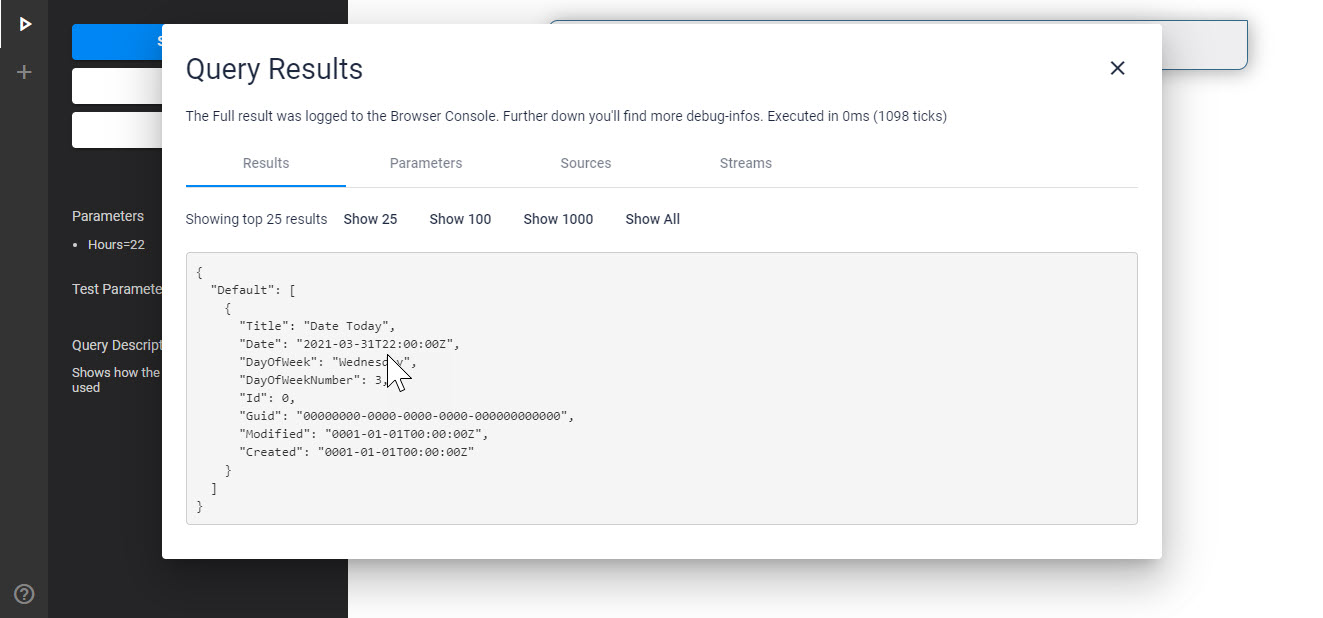Screen dimensions: 1323x618
Task: Click the "DayOfWeekNumber" line
Action: [314, 380]
